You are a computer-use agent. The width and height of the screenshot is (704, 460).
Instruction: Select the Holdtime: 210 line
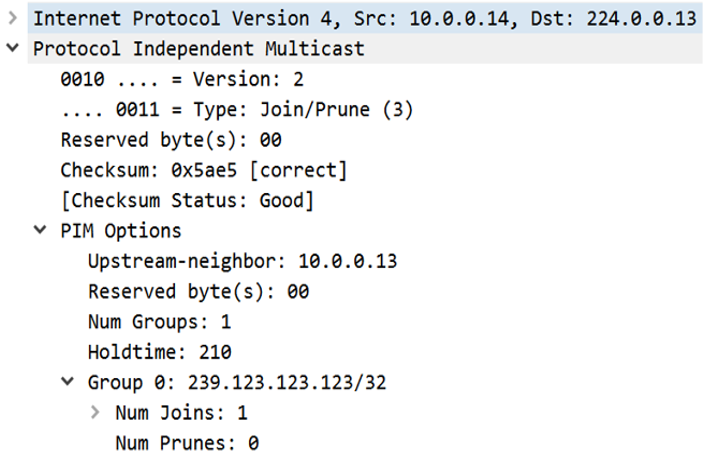click(160, 352)
